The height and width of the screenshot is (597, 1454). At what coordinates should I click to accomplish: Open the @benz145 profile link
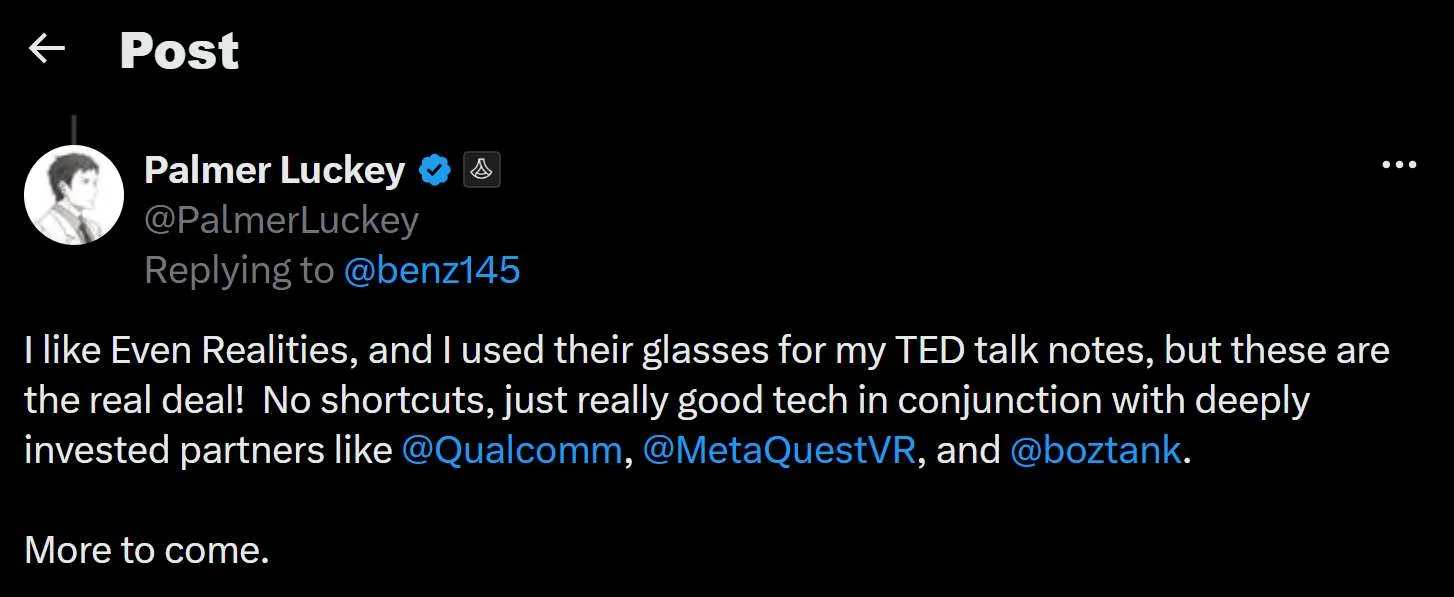coord(431,270)
